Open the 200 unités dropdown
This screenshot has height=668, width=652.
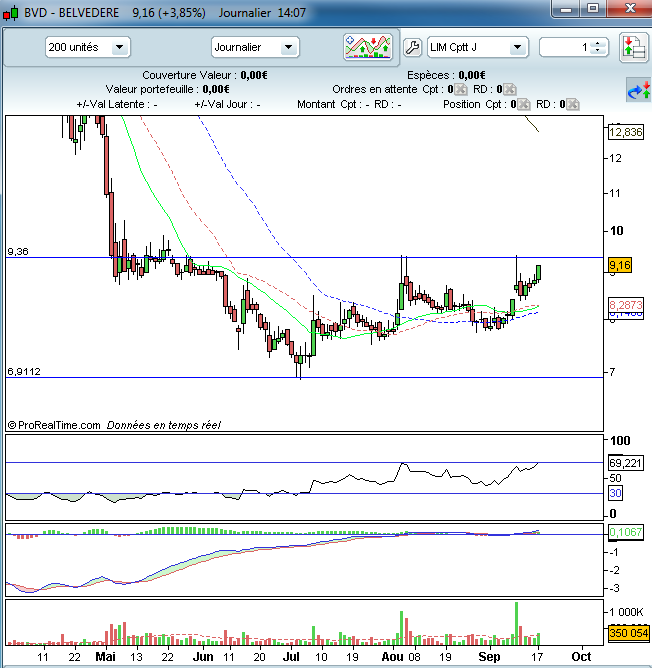(87, 47)
